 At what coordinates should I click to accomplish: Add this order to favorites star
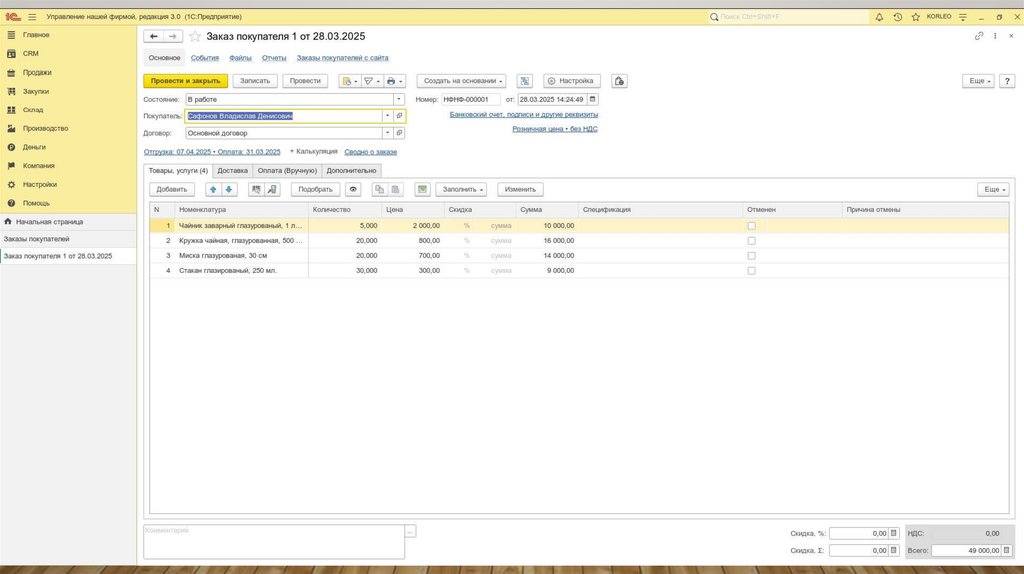[195, 37]
